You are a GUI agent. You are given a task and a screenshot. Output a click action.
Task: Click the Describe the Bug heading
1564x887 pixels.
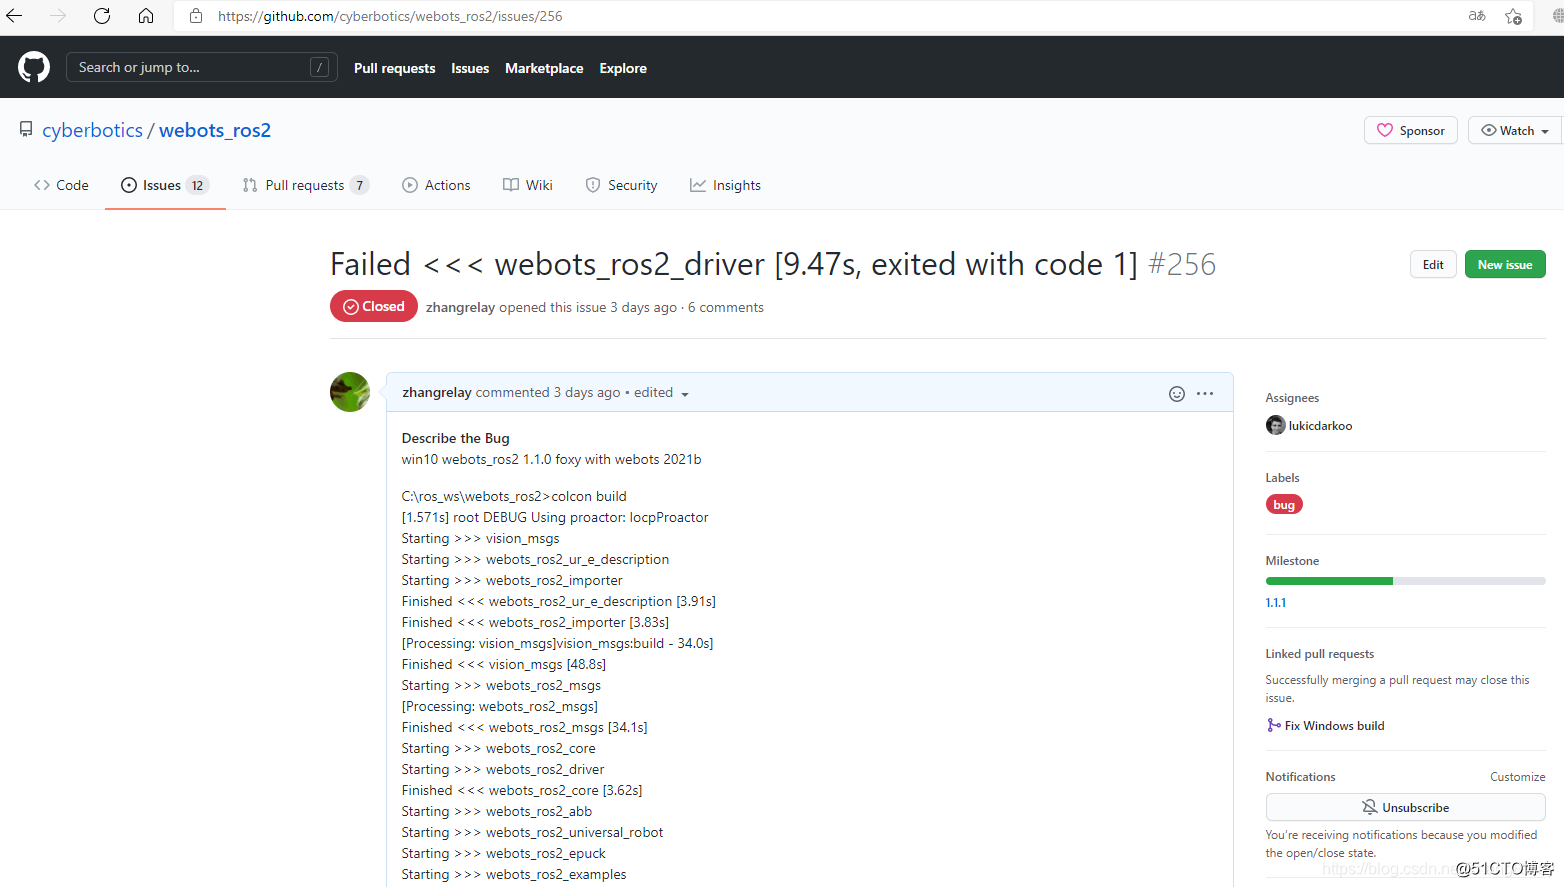456,438
